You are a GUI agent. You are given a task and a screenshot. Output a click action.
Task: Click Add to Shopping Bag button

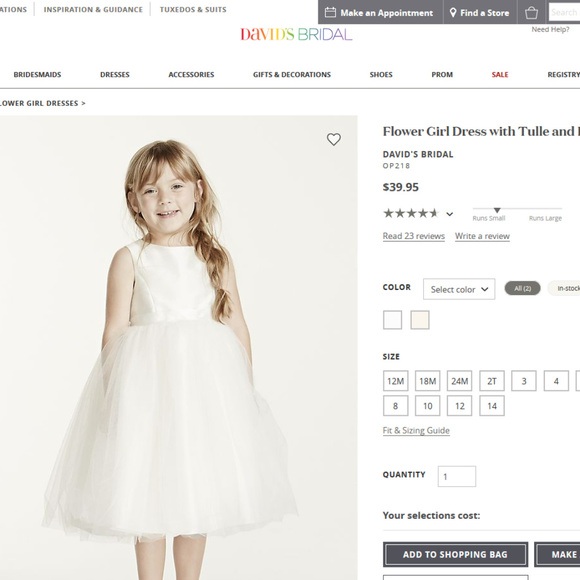tap(455, 554)
